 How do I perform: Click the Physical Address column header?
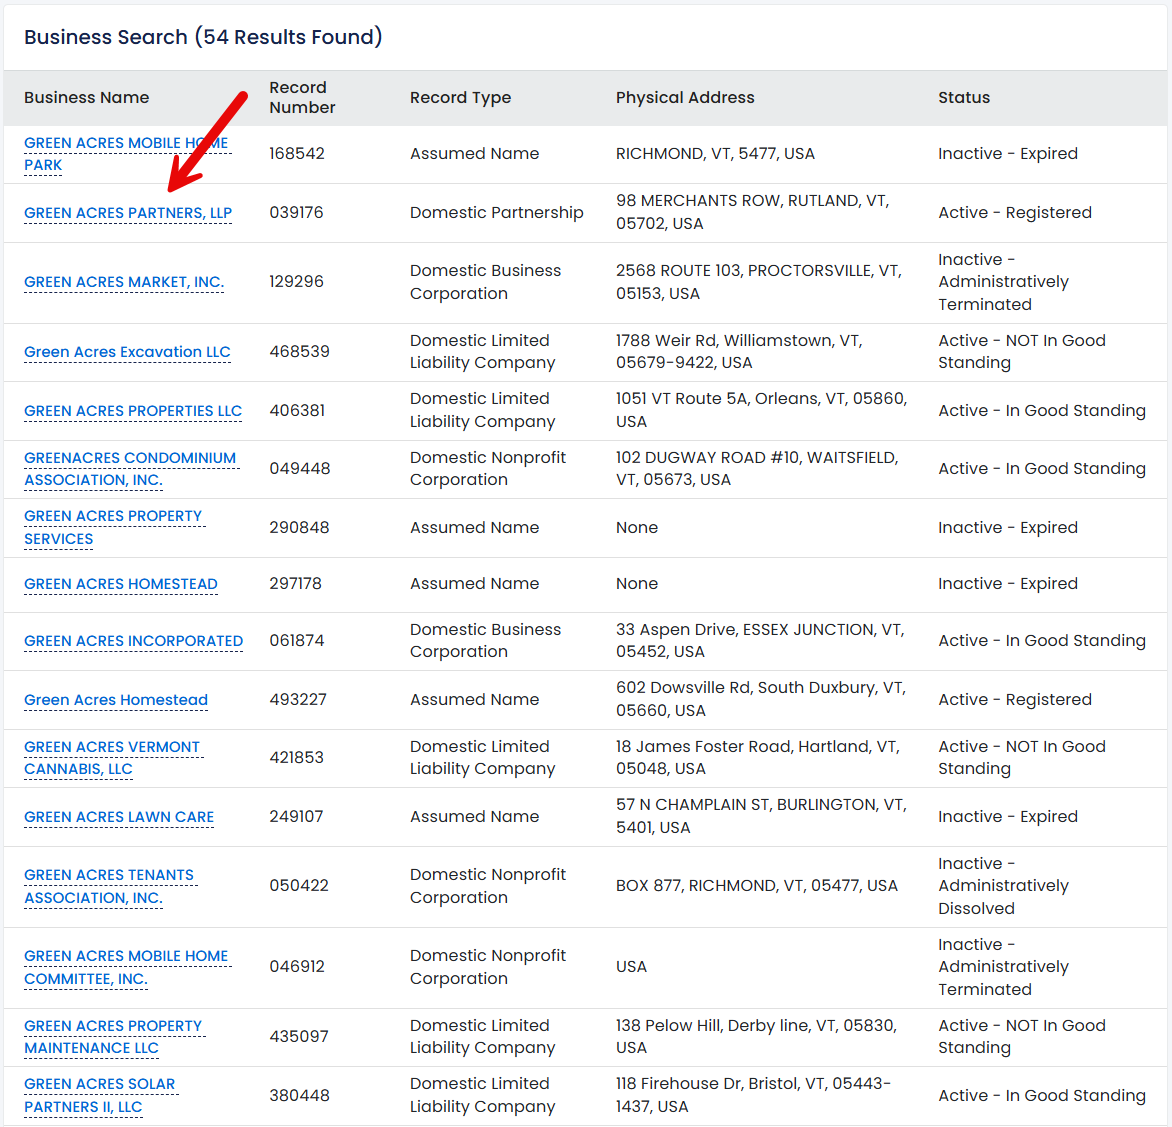click(685, 97)
